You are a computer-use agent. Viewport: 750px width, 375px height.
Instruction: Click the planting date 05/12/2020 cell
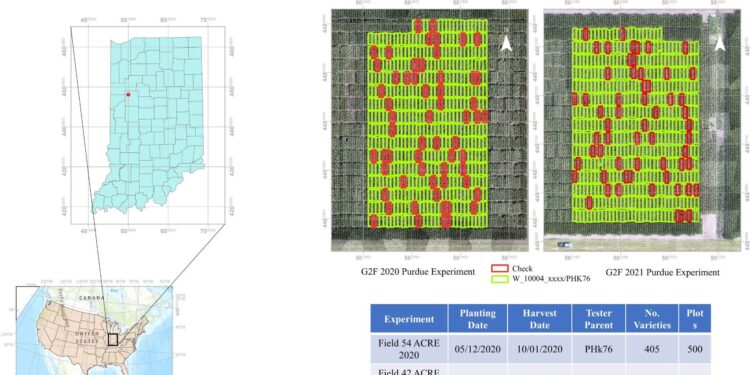point(477,349)
